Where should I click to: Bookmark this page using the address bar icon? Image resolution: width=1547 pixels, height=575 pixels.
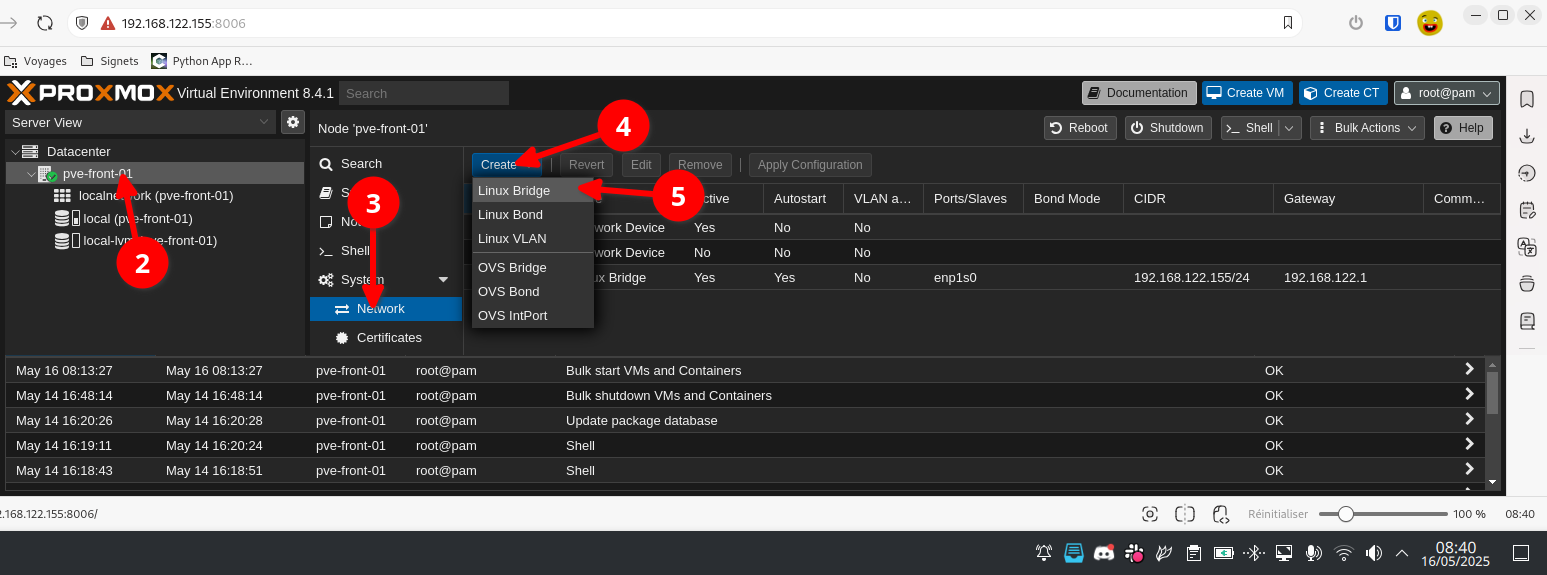point(1289,23)
